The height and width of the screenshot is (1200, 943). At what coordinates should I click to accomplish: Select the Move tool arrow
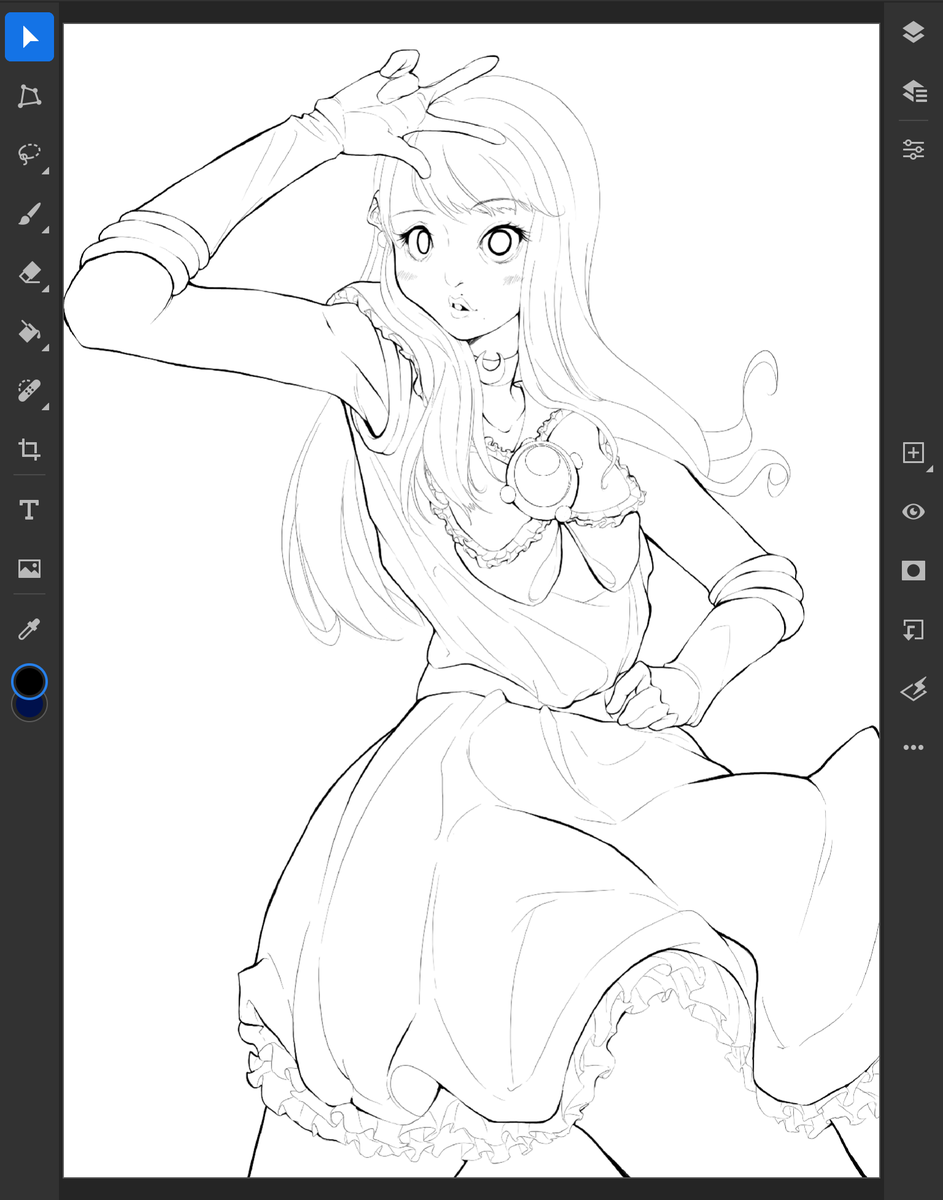(x=29, y=38)
